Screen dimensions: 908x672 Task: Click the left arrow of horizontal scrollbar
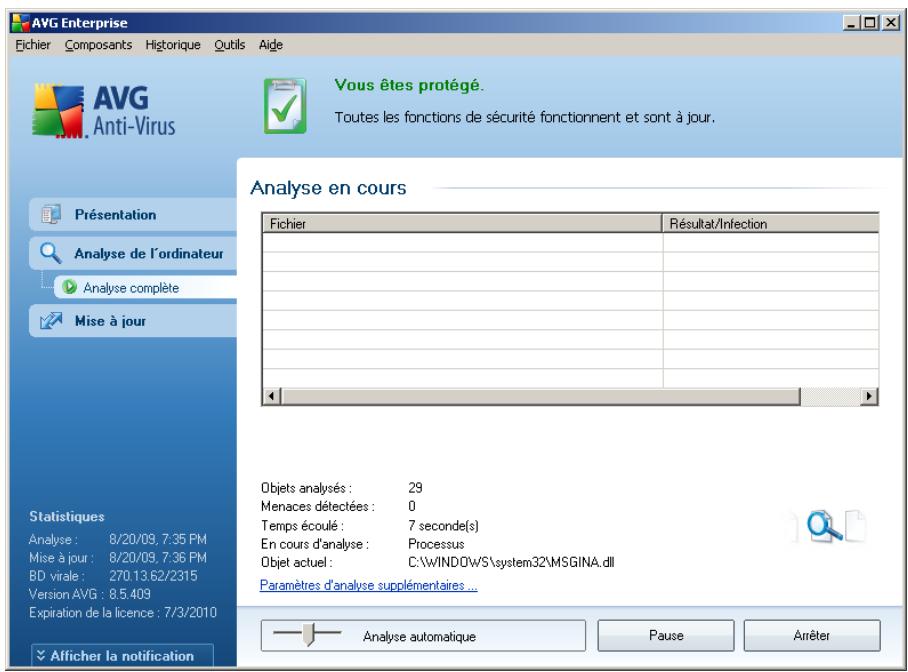[x=272, y=396]
